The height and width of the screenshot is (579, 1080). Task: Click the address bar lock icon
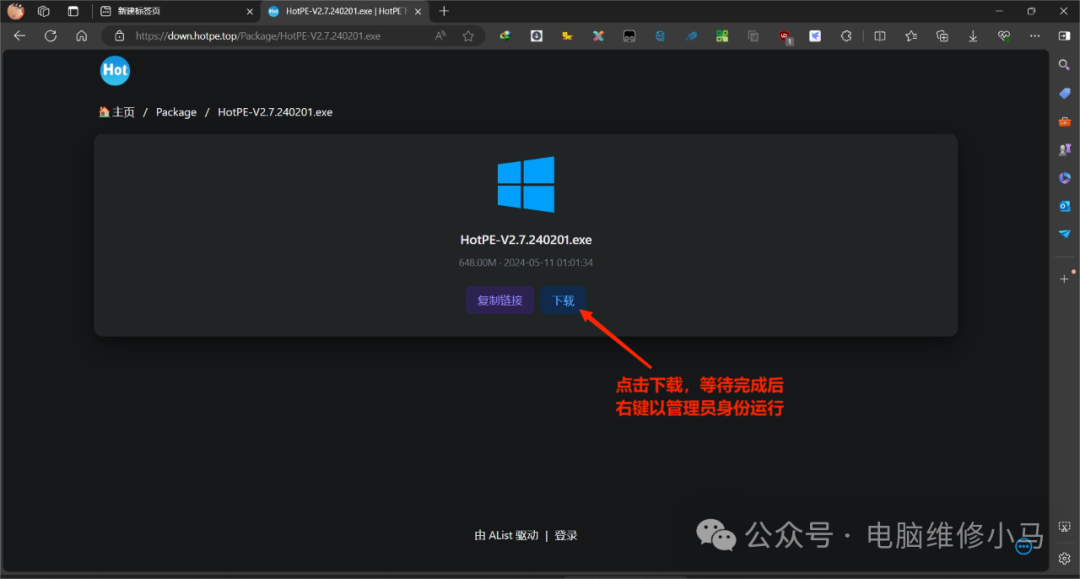click(x=119, y=36)
